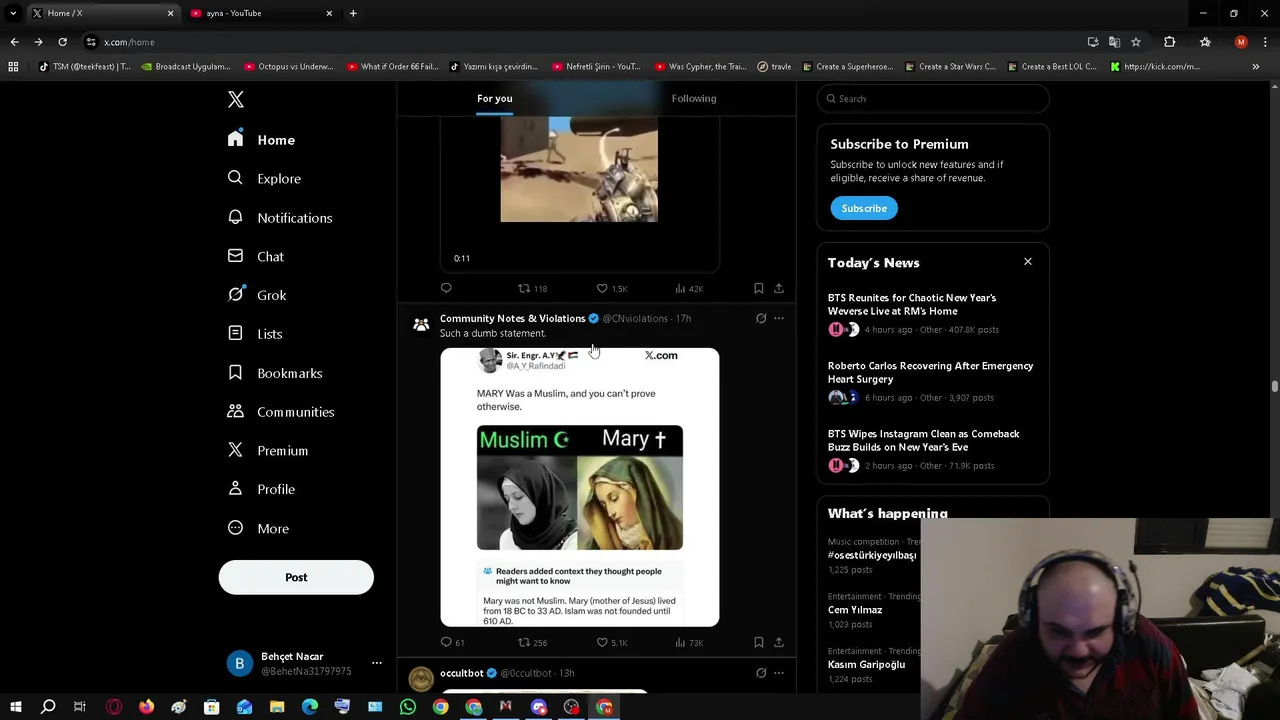Open Community Notes & Violations profile name

click(x=512, y=318)
